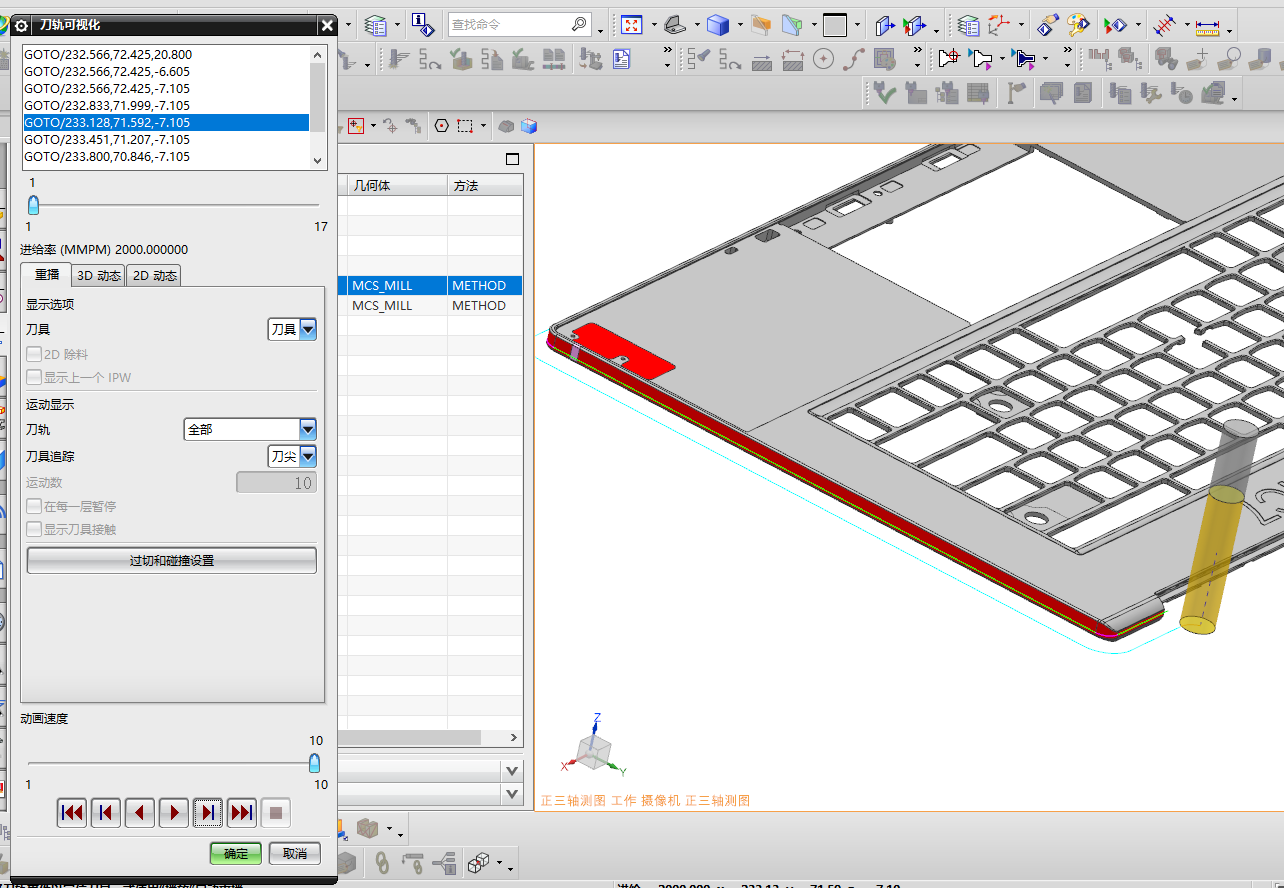Click the blue shaded cube rendering icon

coord(717,24)
